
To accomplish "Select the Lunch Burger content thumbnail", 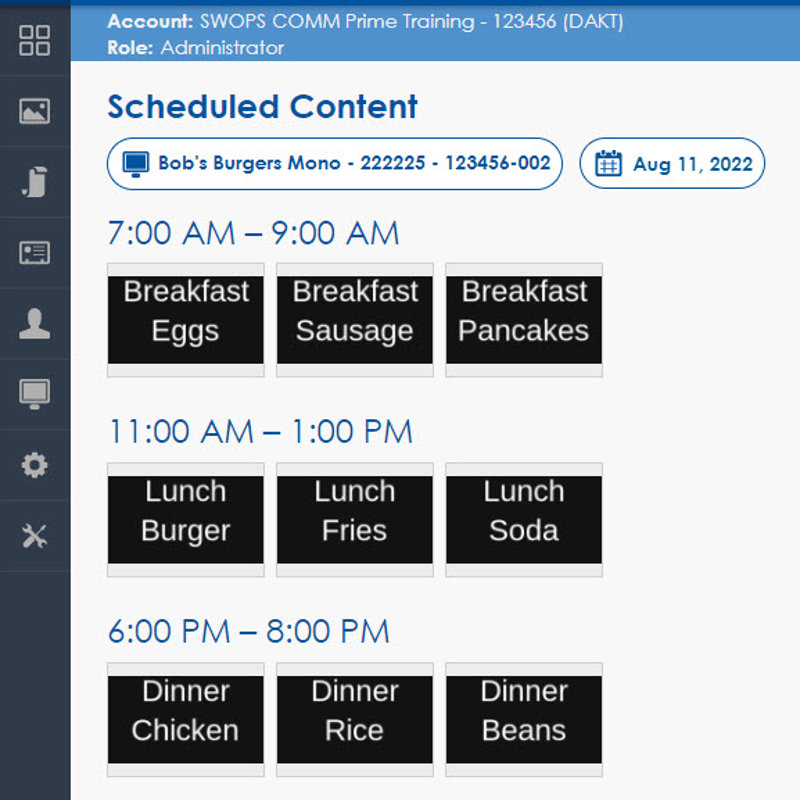I will click(x=186, y=520).
